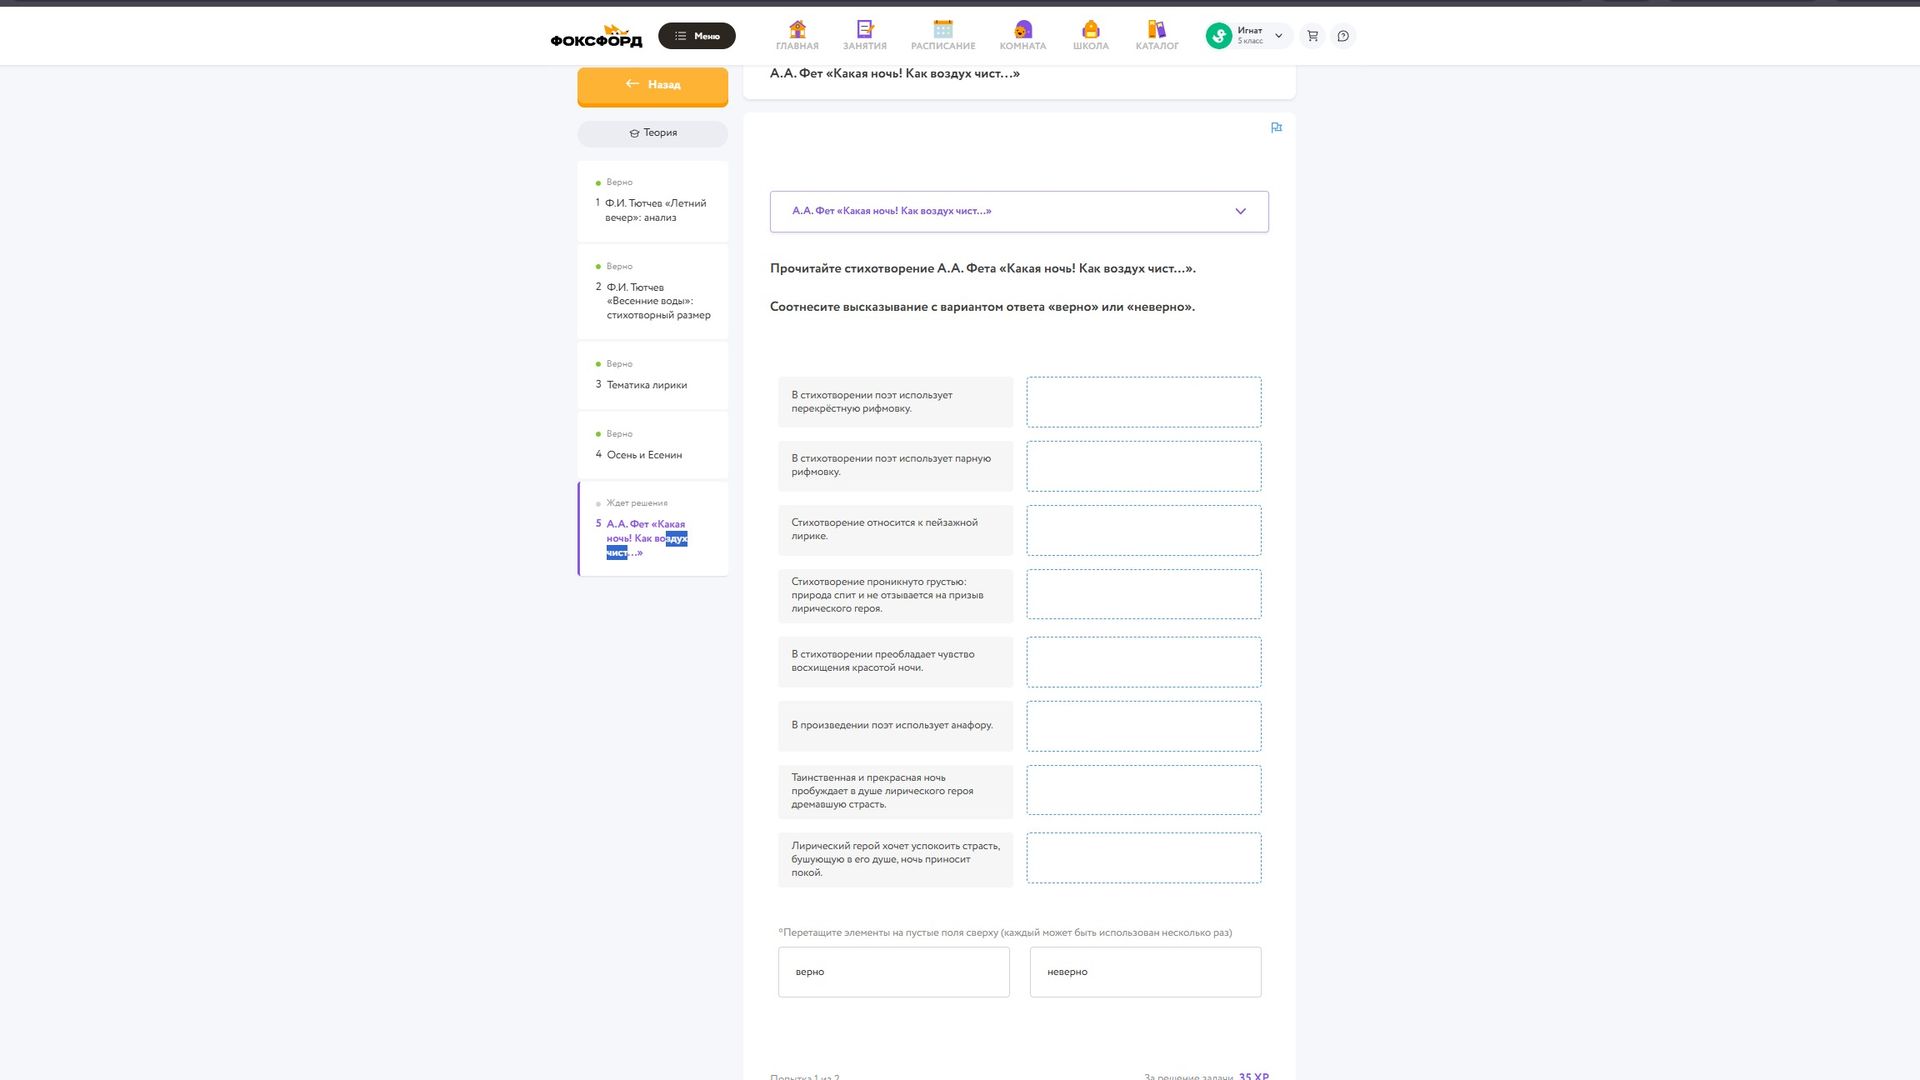Click drop field for ночь приносит покой statement

(1144, 858)
